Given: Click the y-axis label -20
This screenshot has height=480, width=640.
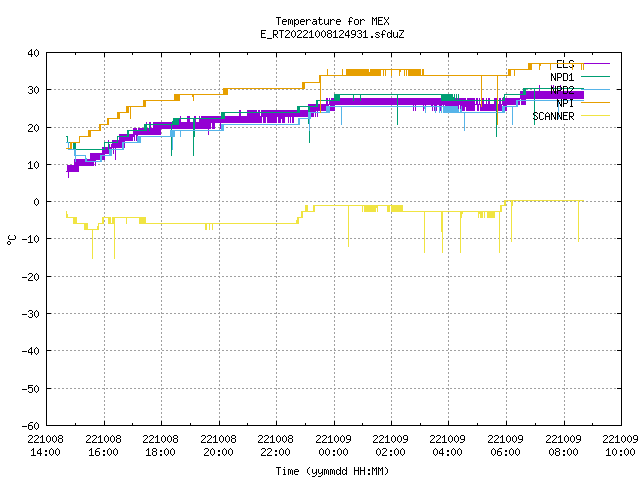Looking at the screenshot, I should pyautogui.click(x=31, y=277).
